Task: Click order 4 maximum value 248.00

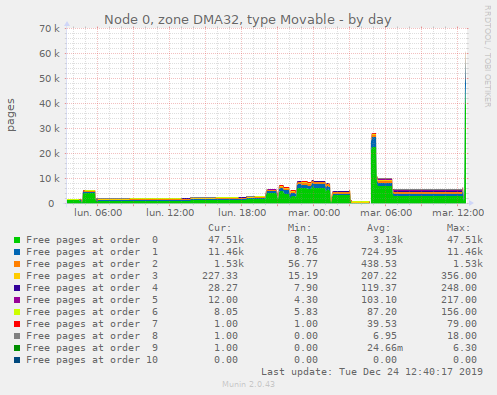Action: coord(459,288)
